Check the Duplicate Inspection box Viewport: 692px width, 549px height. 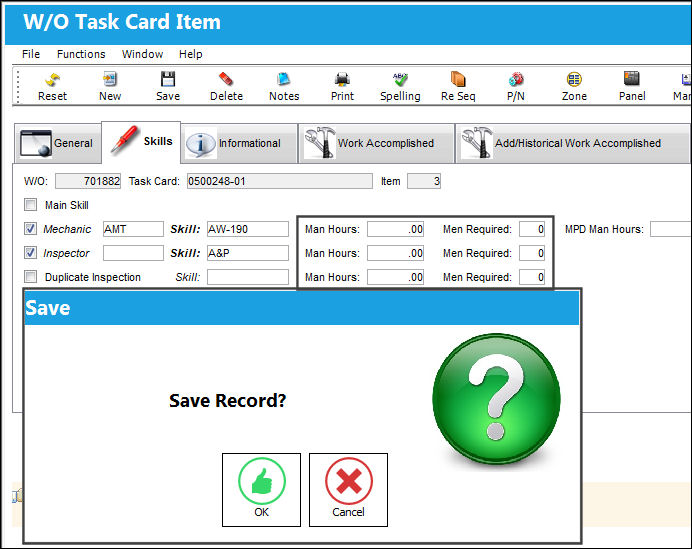pos(30,277)
